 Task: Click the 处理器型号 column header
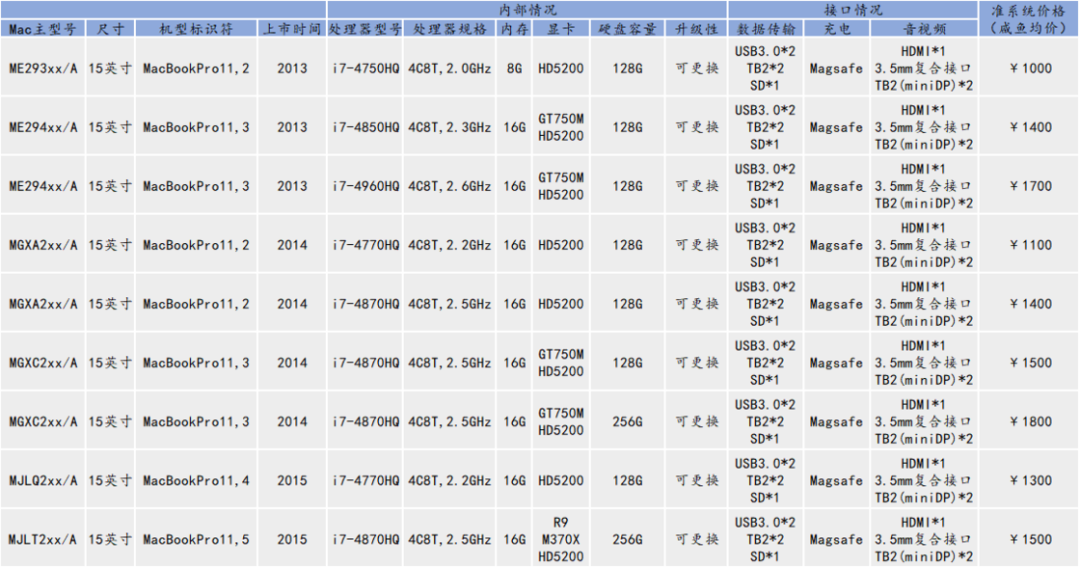point(365,29)
